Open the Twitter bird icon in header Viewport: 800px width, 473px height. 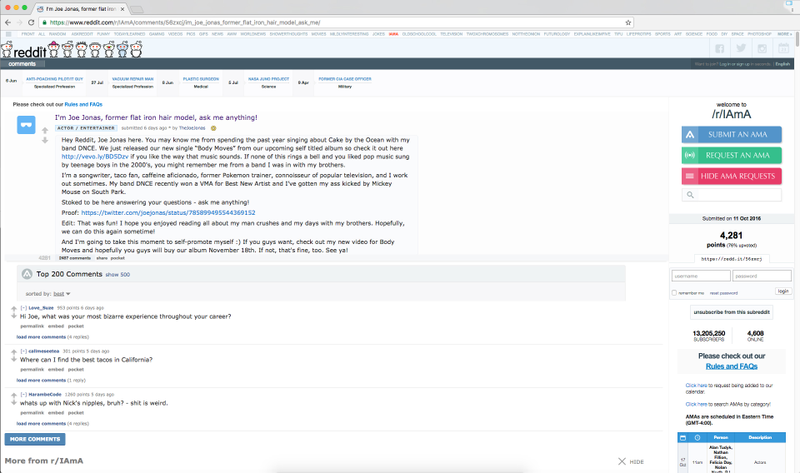click(741, 48)
